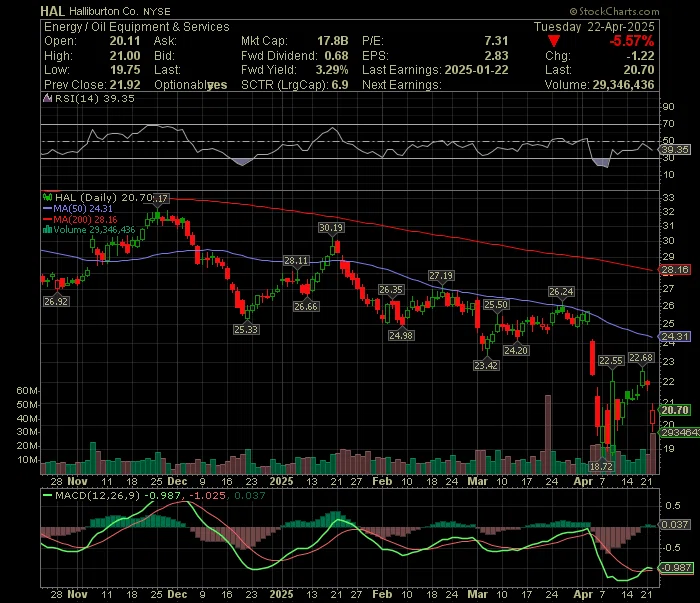Click the green MACD line legend marker

(47, 495)
